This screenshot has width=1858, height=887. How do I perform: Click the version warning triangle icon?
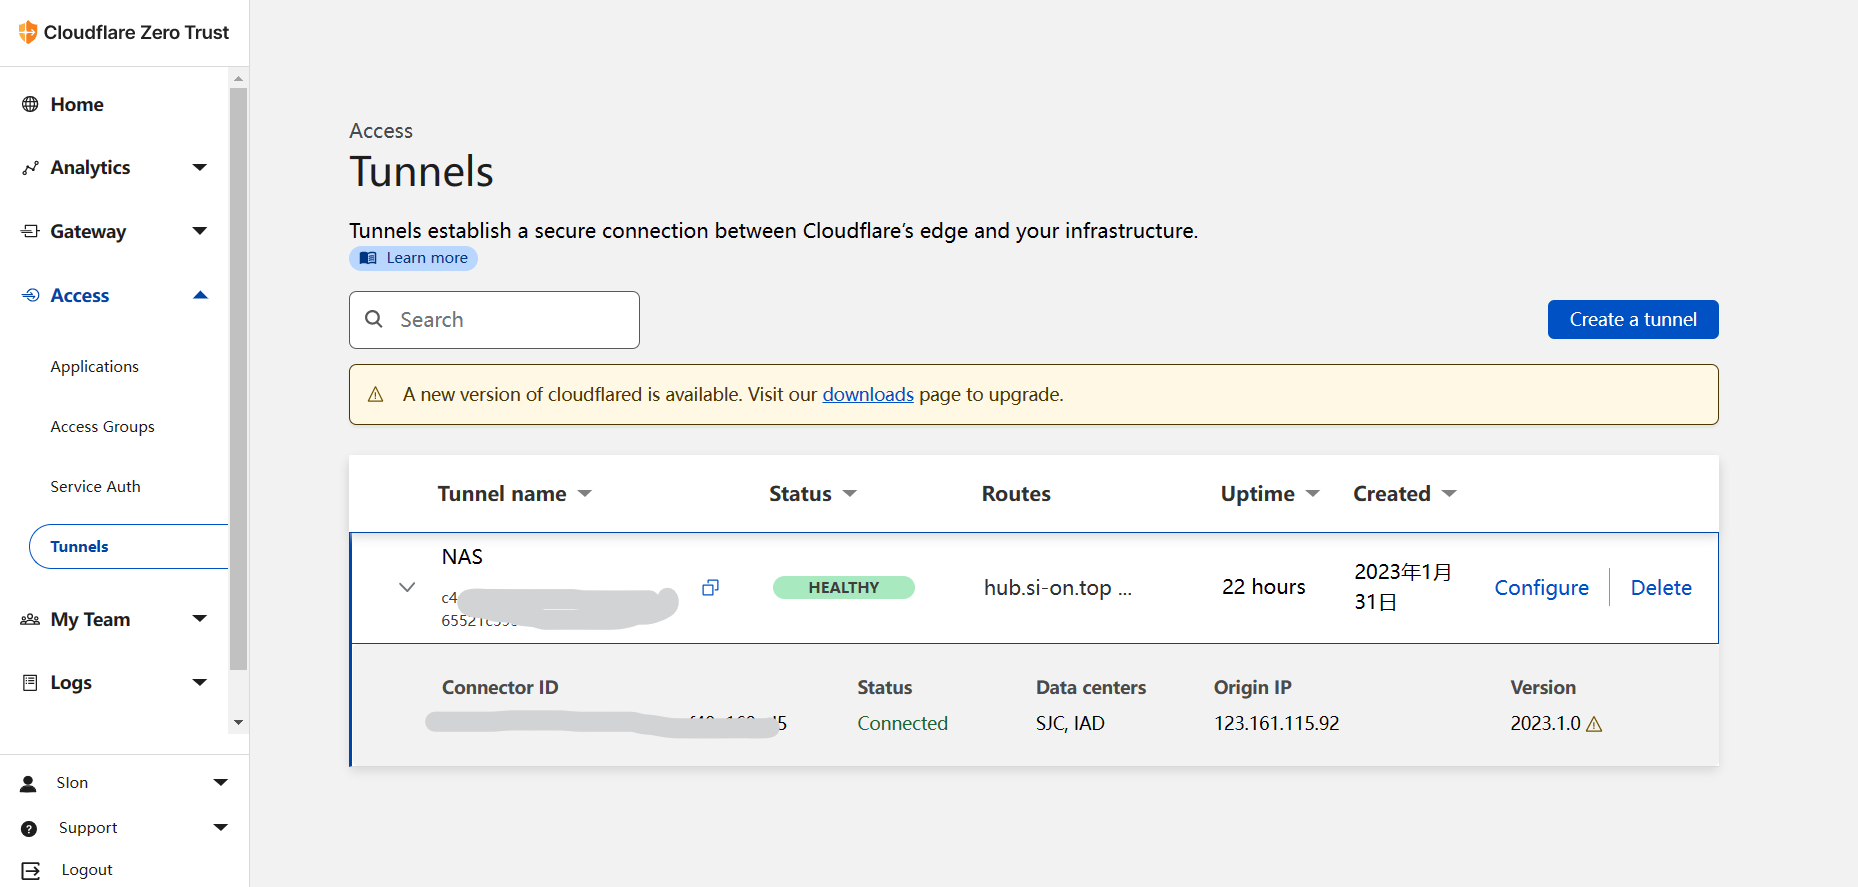coord(1594,724)
